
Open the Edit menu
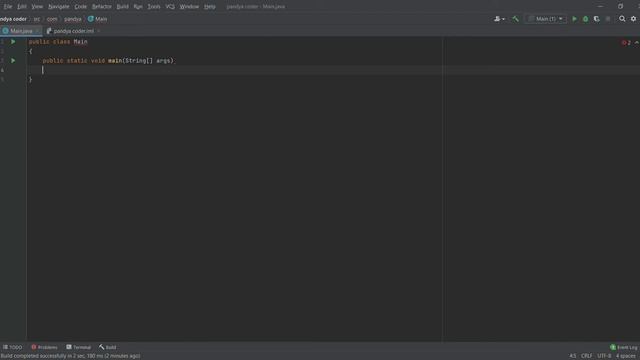point(22,7)
